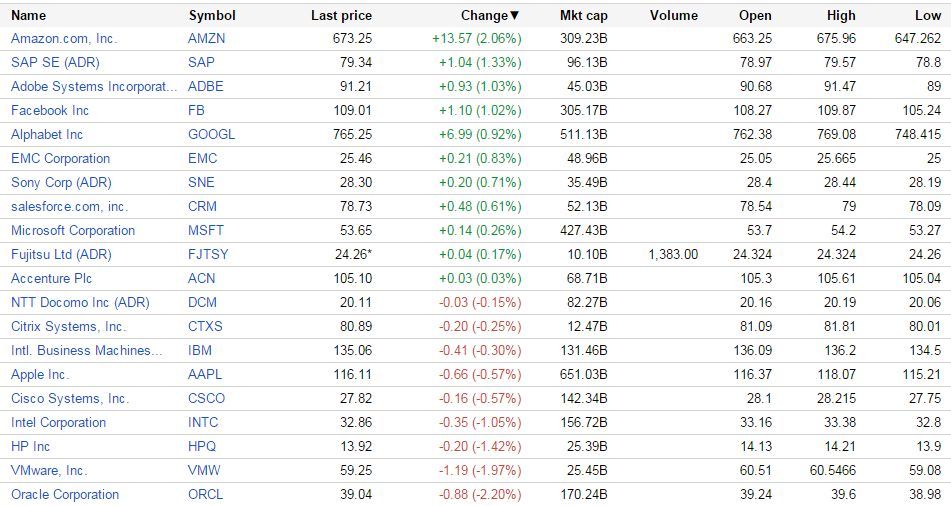
Task: Click the Oracle Corporation link
Action: 65,494
